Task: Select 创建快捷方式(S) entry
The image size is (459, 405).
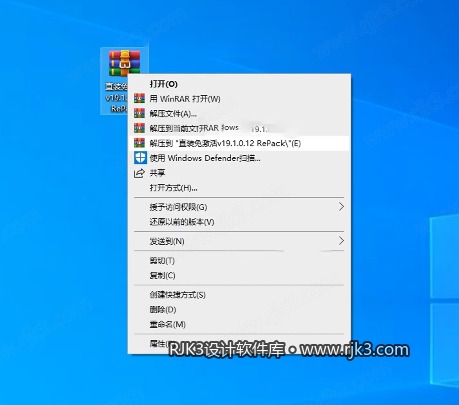Action: (239, 295)
